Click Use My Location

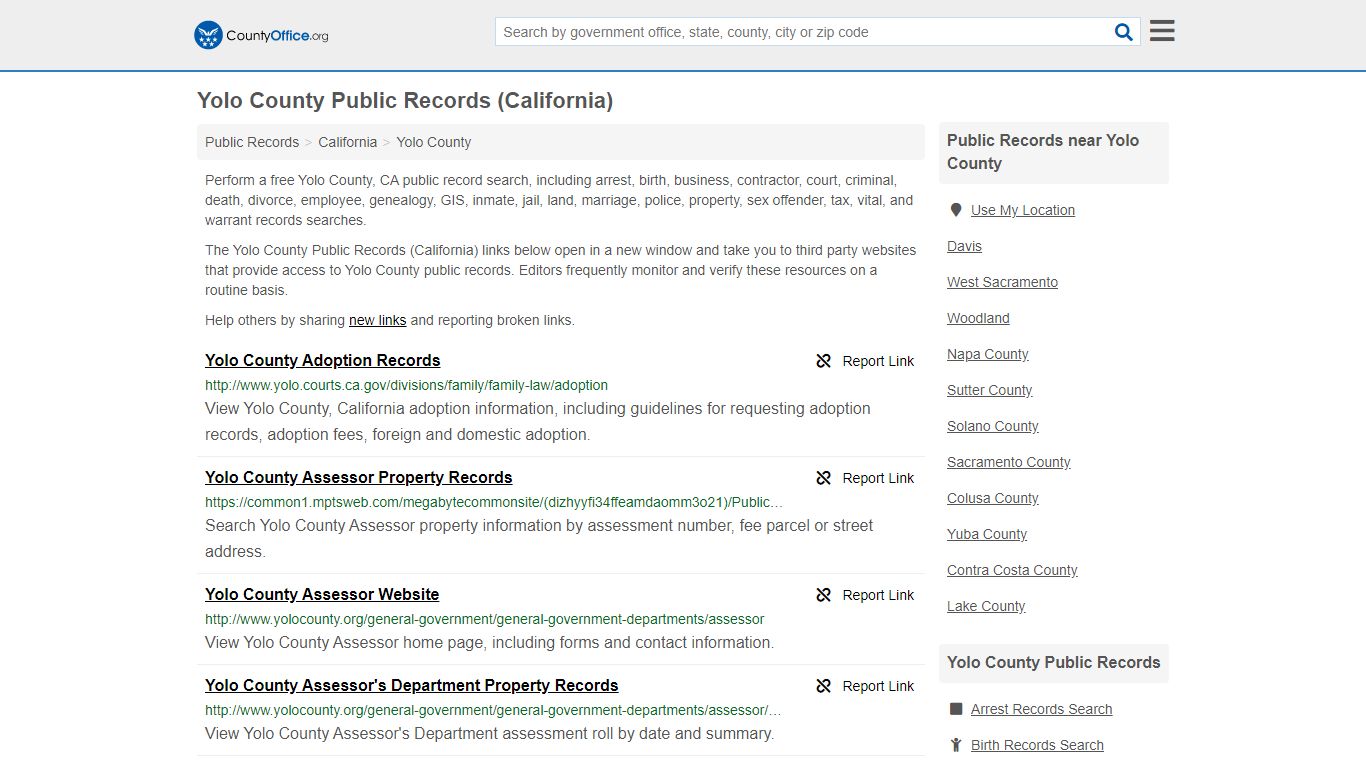pyautogui.click(x=1023, y=210)
